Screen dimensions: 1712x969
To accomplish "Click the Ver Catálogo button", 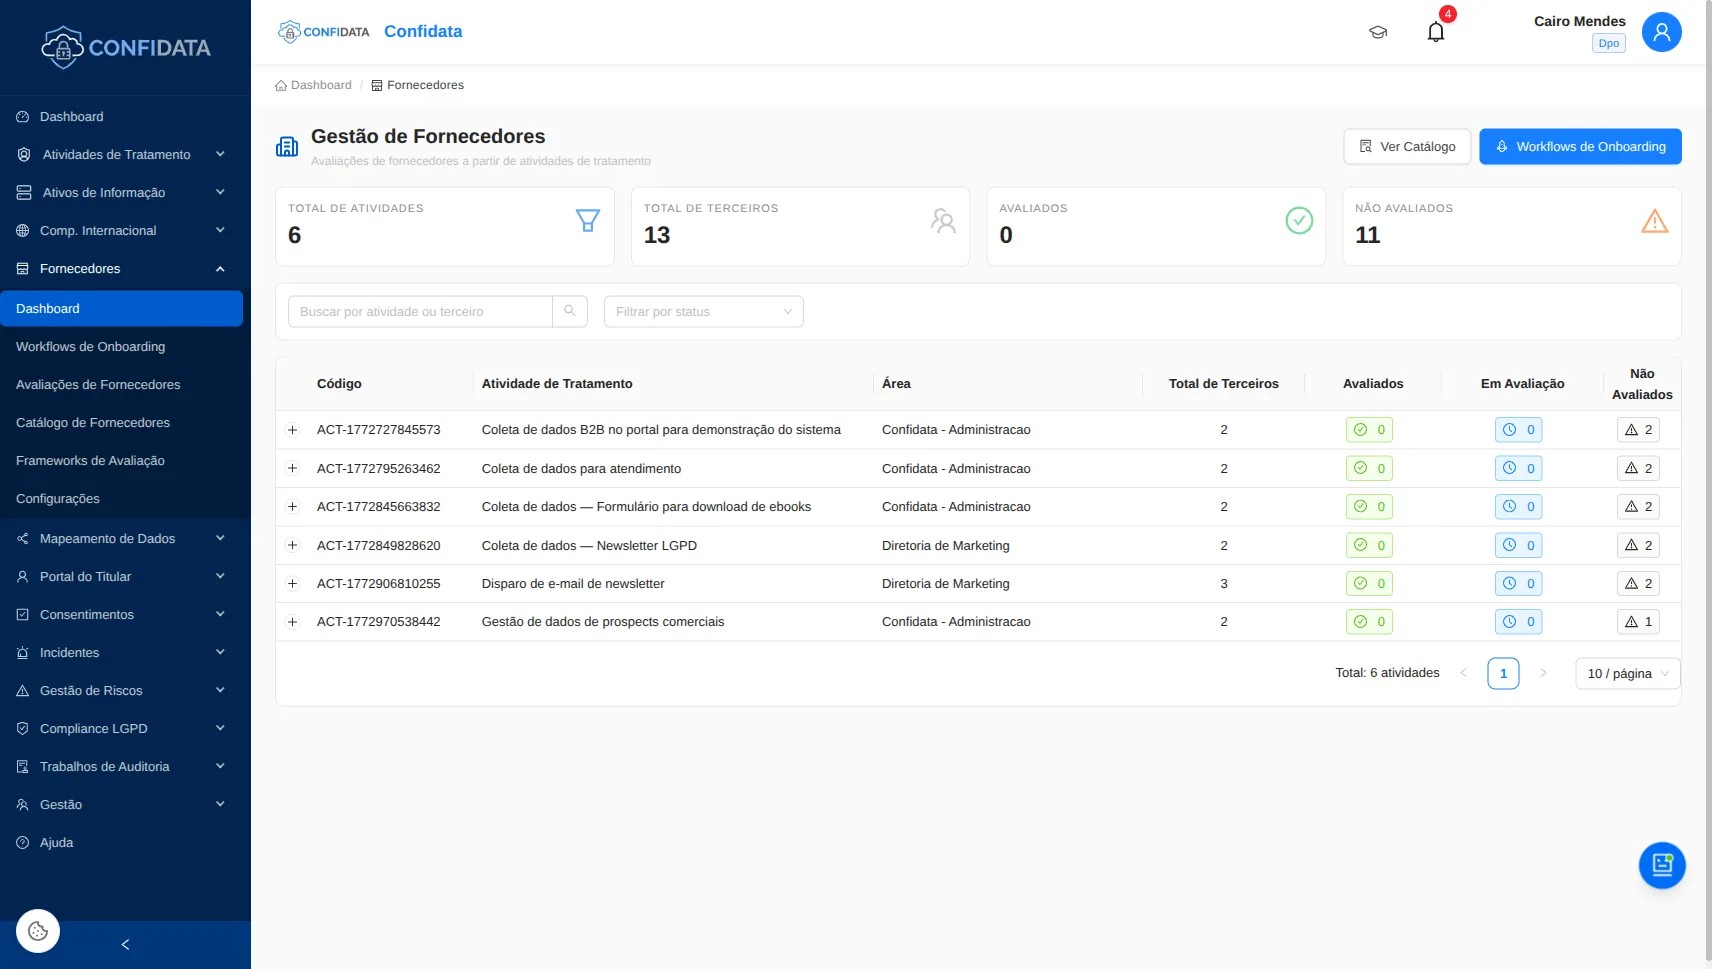I will (1406, 147).
